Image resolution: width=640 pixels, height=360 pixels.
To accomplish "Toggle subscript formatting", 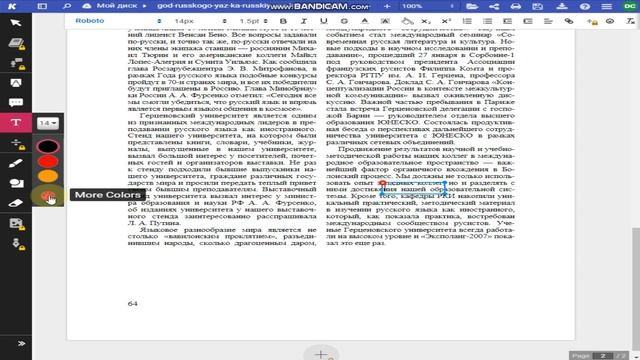I will pos(426,21).
